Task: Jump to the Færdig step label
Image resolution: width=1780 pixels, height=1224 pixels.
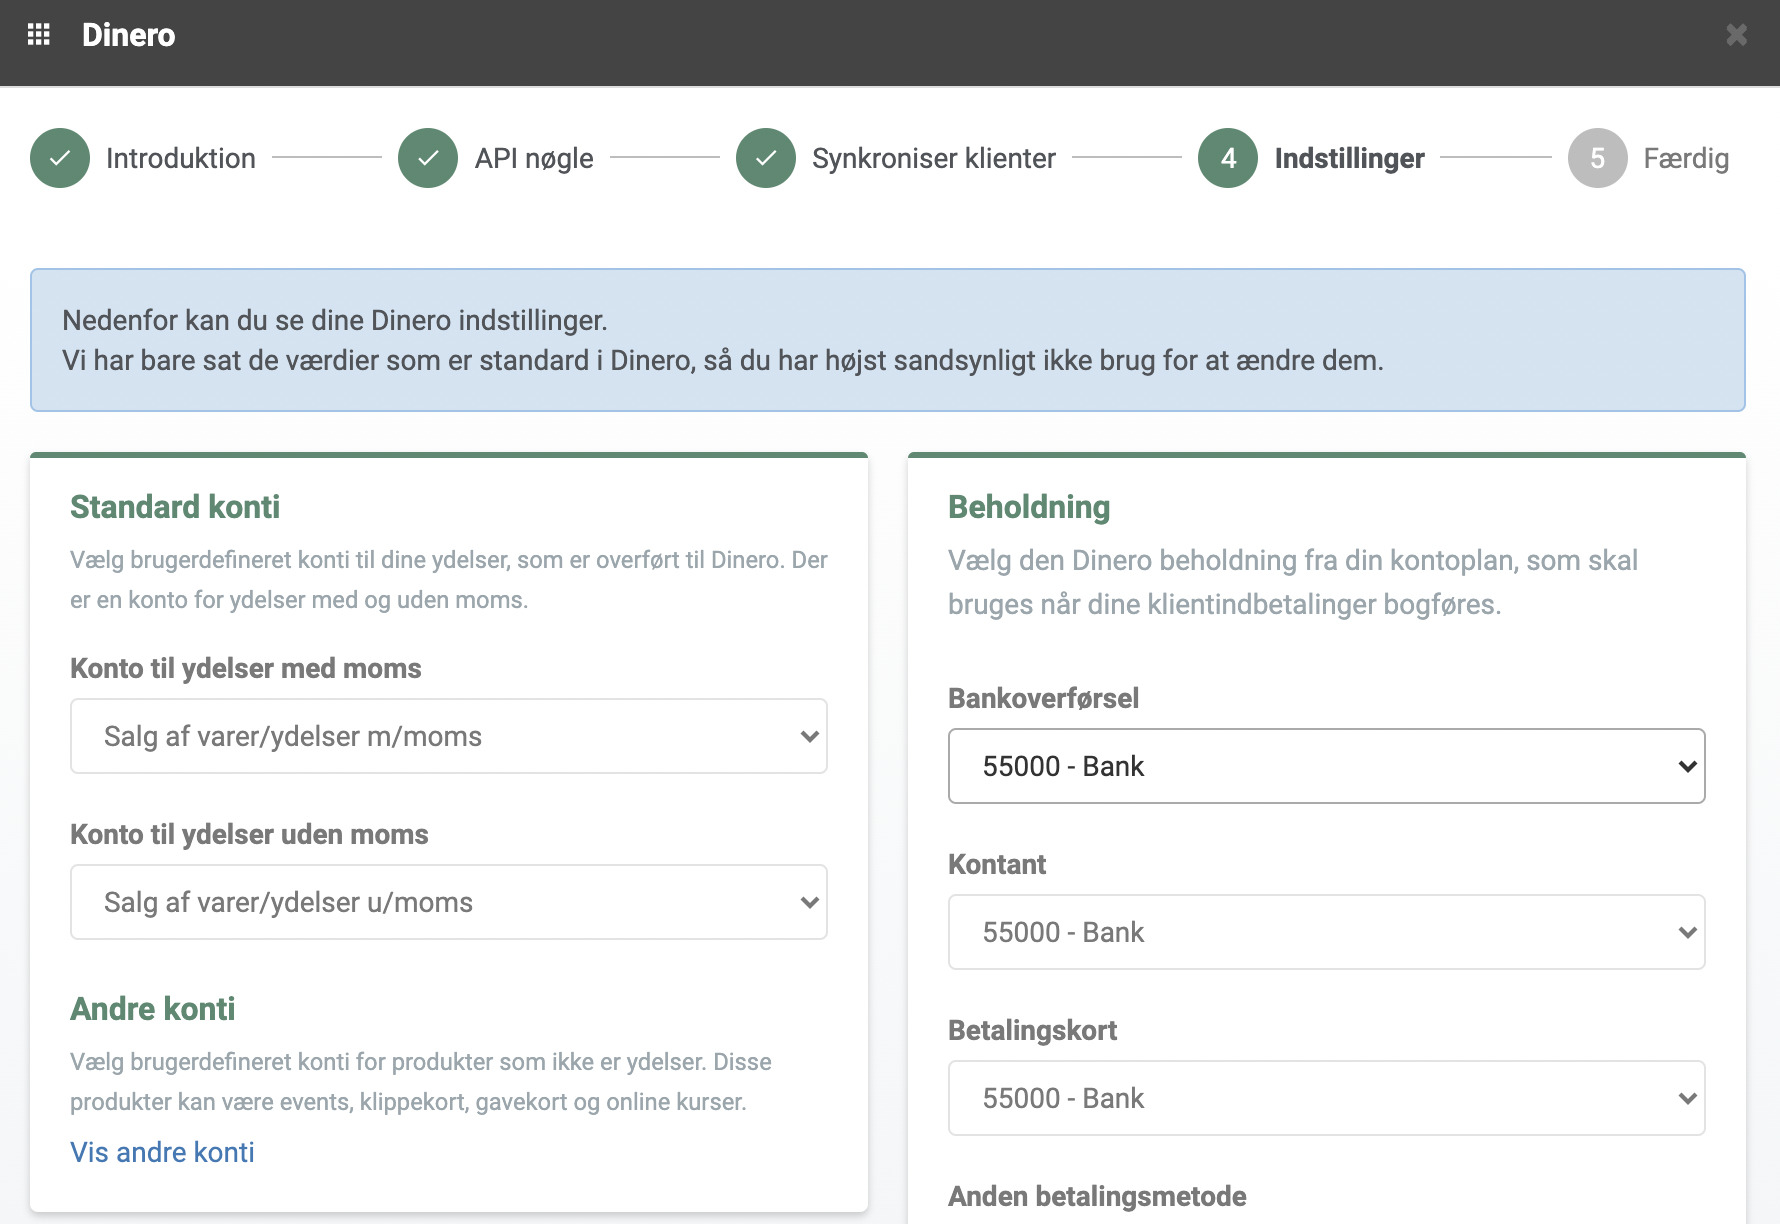Action: pos(1686,158)
